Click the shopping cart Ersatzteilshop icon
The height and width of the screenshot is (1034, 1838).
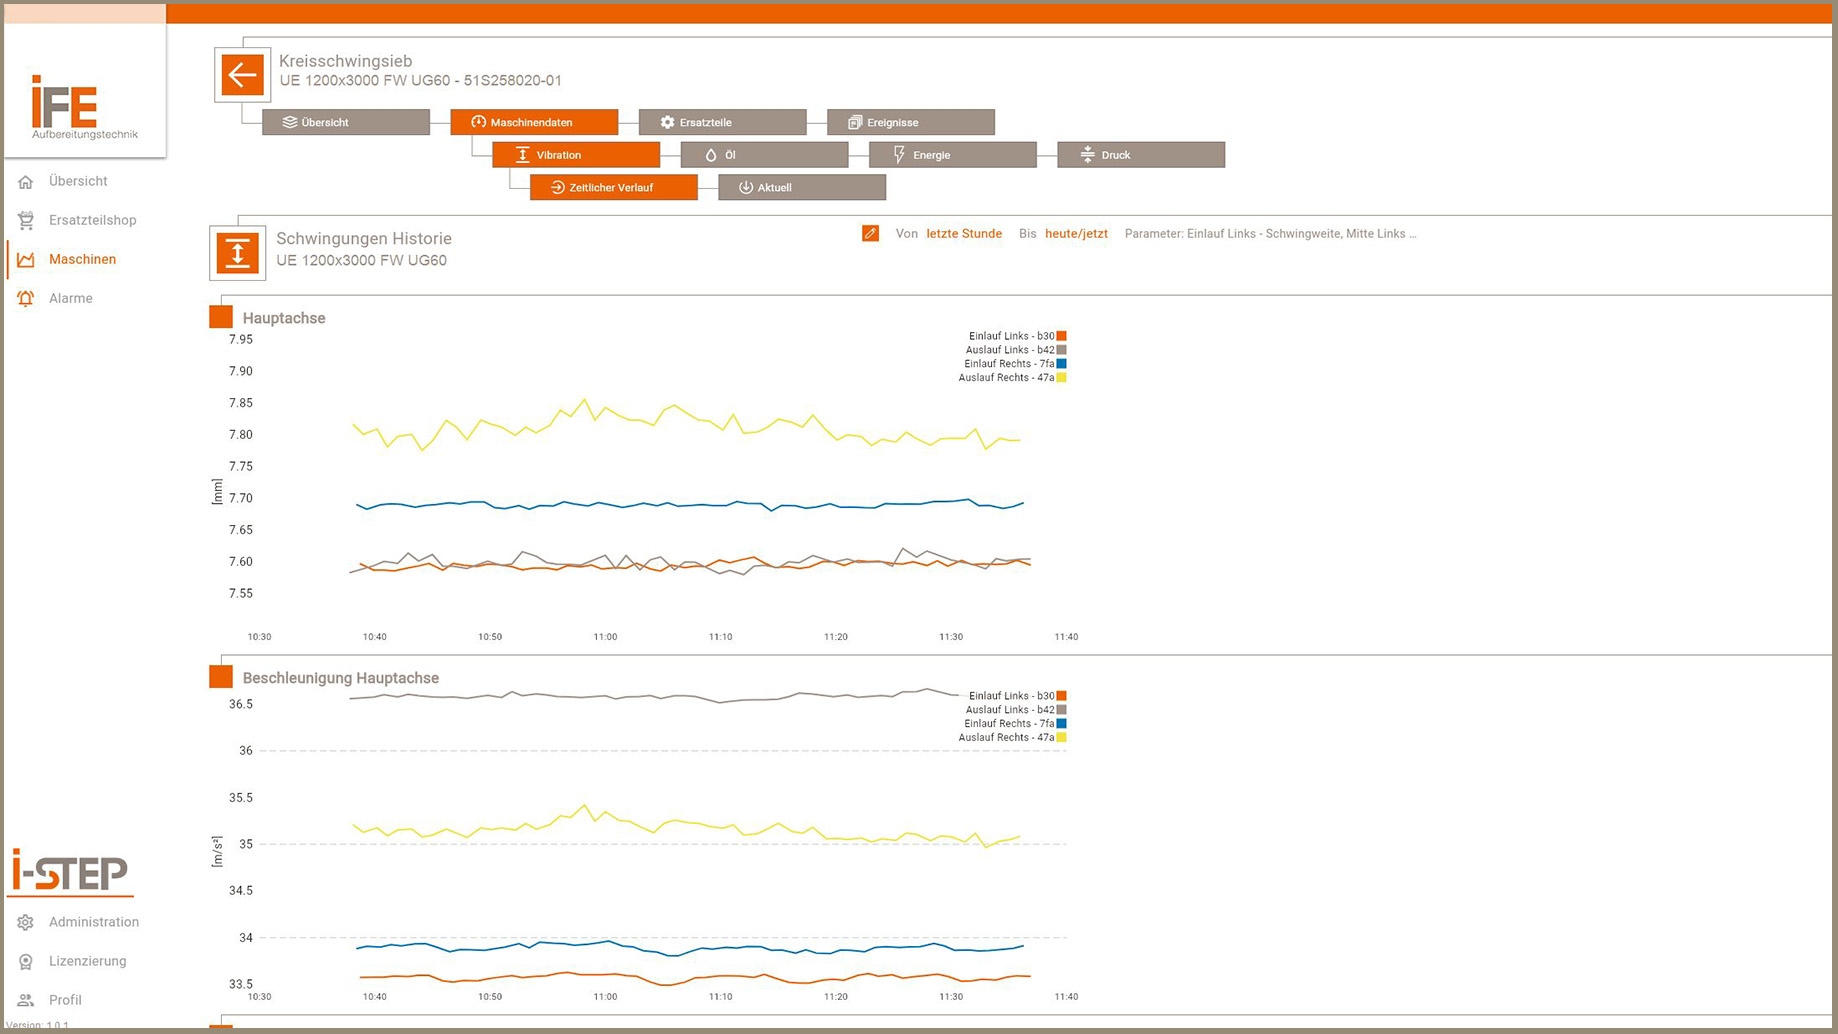26,220
